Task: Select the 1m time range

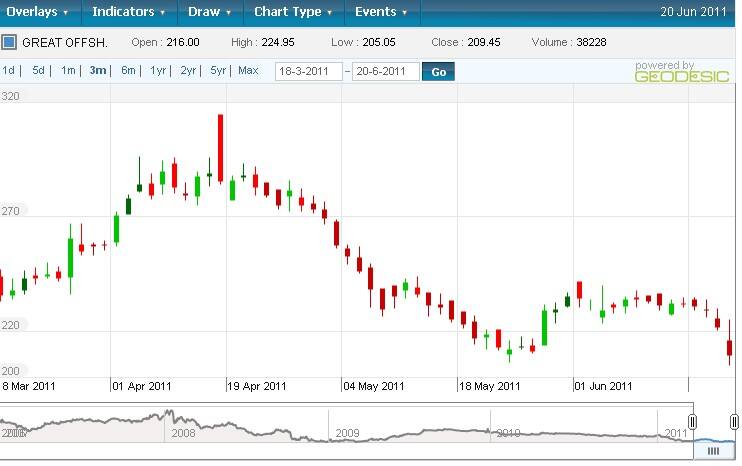Action: click(68, 71)
